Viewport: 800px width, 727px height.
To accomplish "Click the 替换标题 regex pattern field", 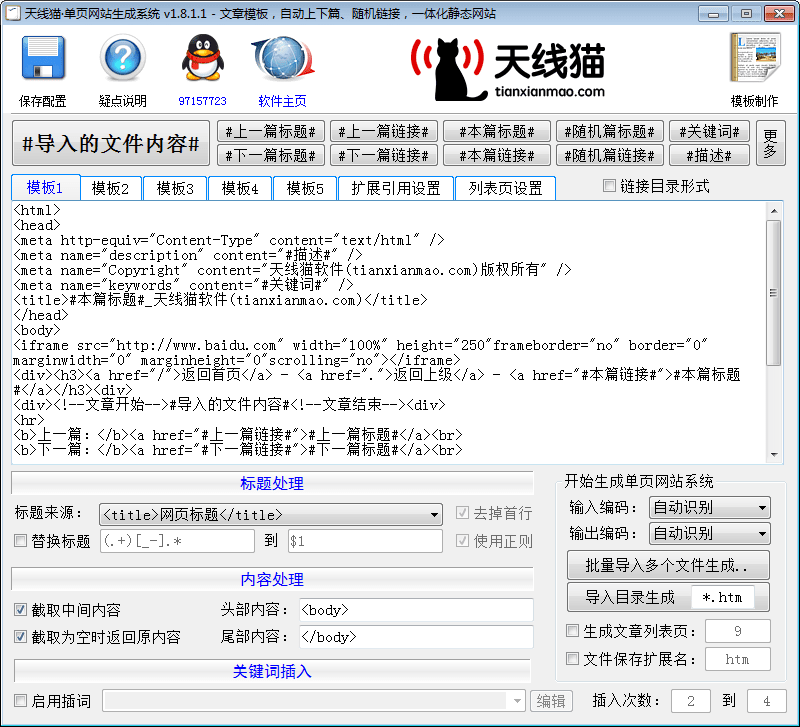I will (178, 541).
